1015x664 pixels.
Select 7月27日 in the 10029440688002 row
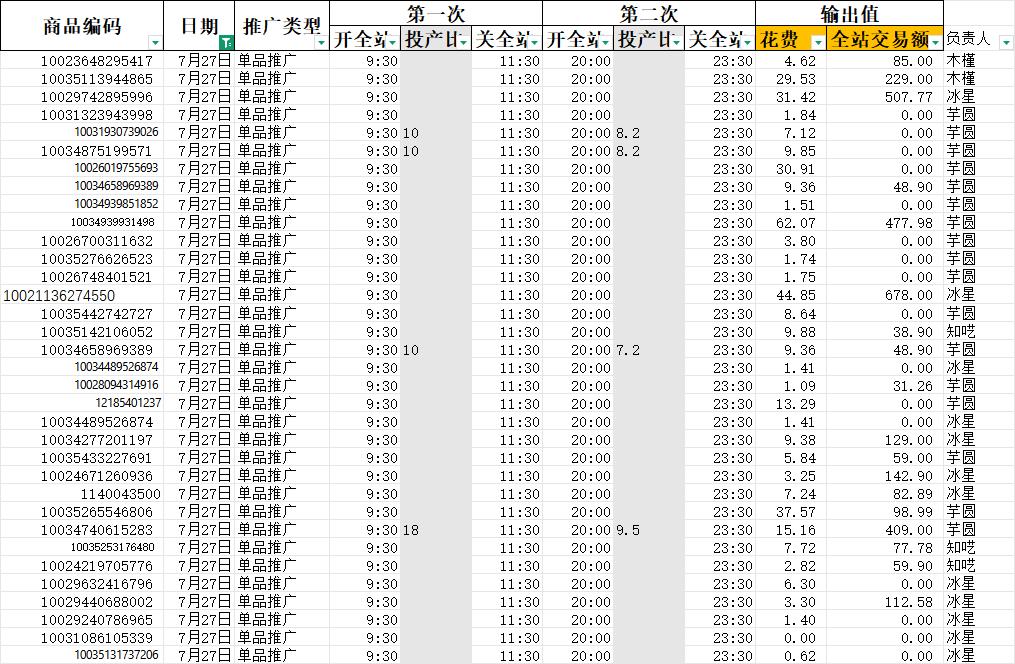point(204,602)
